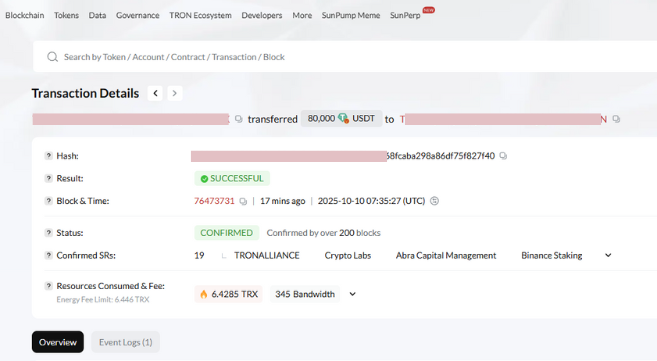Open block 76473731 link
The image size is (657, 361).
pos(214,201)
